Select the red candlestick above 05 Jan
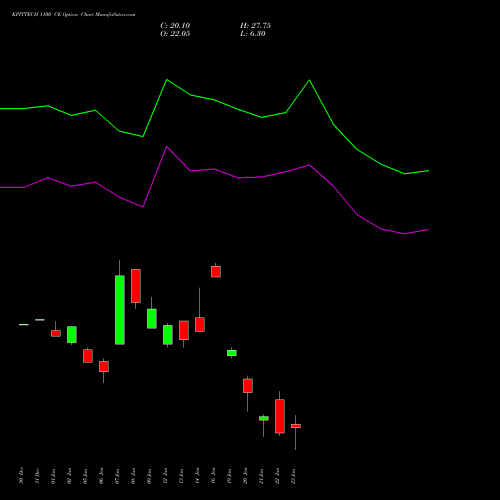The image size is (500, 500). pos(88,356)
